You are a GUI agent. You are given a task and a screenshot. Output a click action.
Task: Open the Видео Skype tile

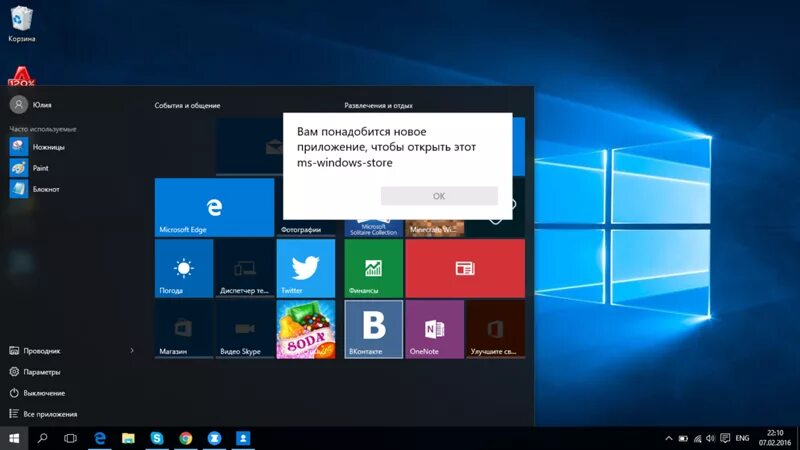[x=245, y=329]
